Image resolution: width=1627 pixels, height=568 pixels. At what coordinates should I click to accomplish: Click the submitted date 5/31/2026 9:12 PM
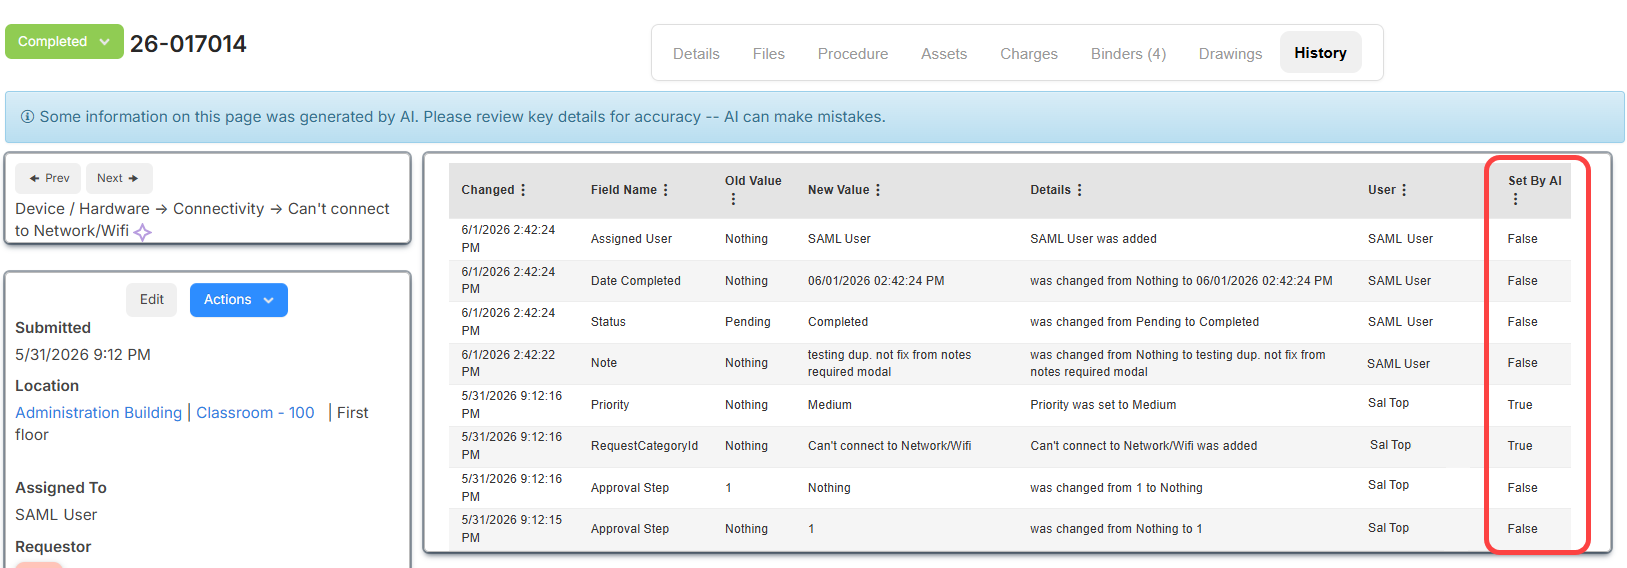83,355
